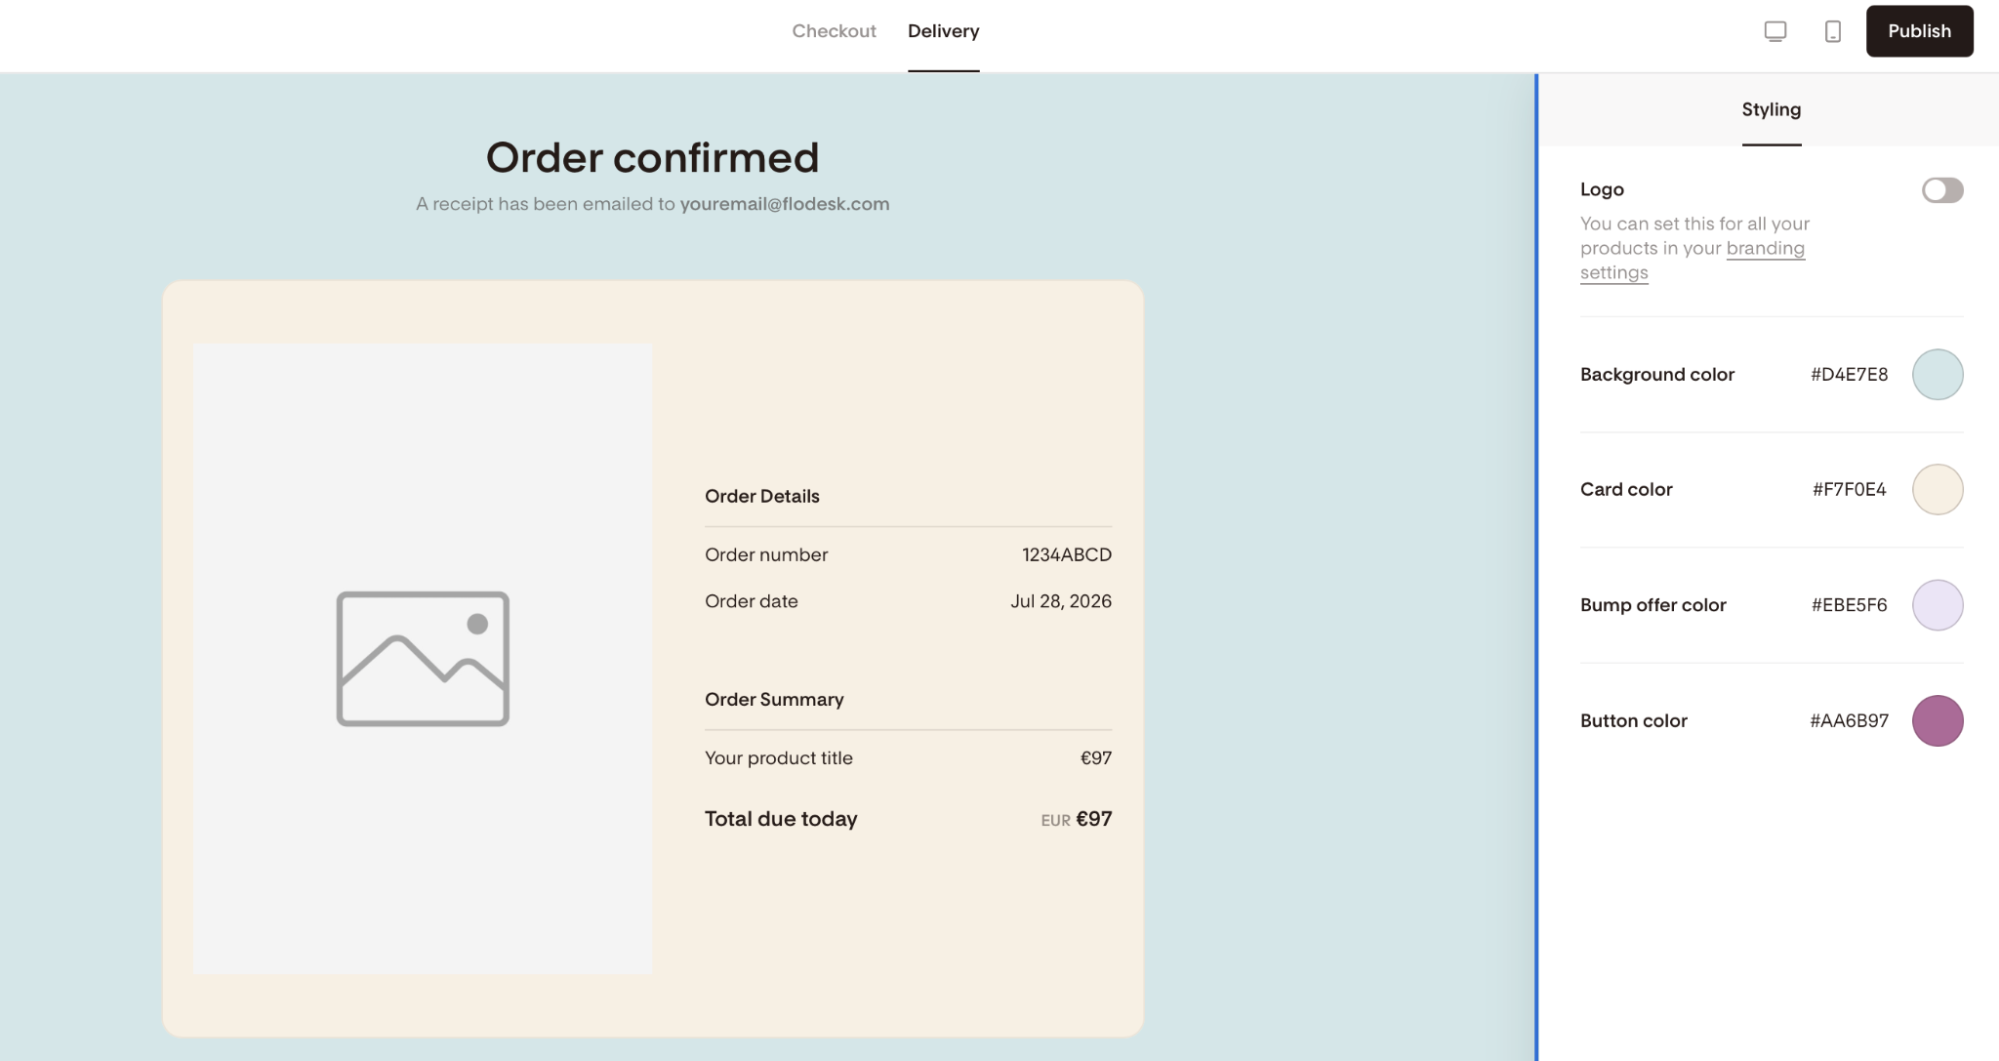Open the Checkout tab
Image resolution: width=1999 pixels, height=1061 pixels.
click(x=834, y=31)
